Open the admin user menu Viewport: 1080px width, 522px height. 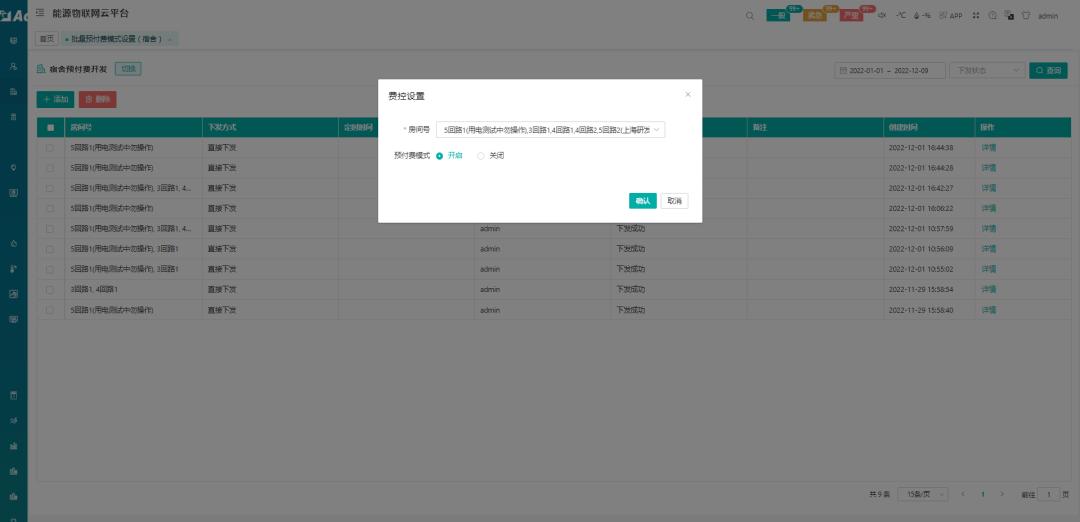point(1048,15)
